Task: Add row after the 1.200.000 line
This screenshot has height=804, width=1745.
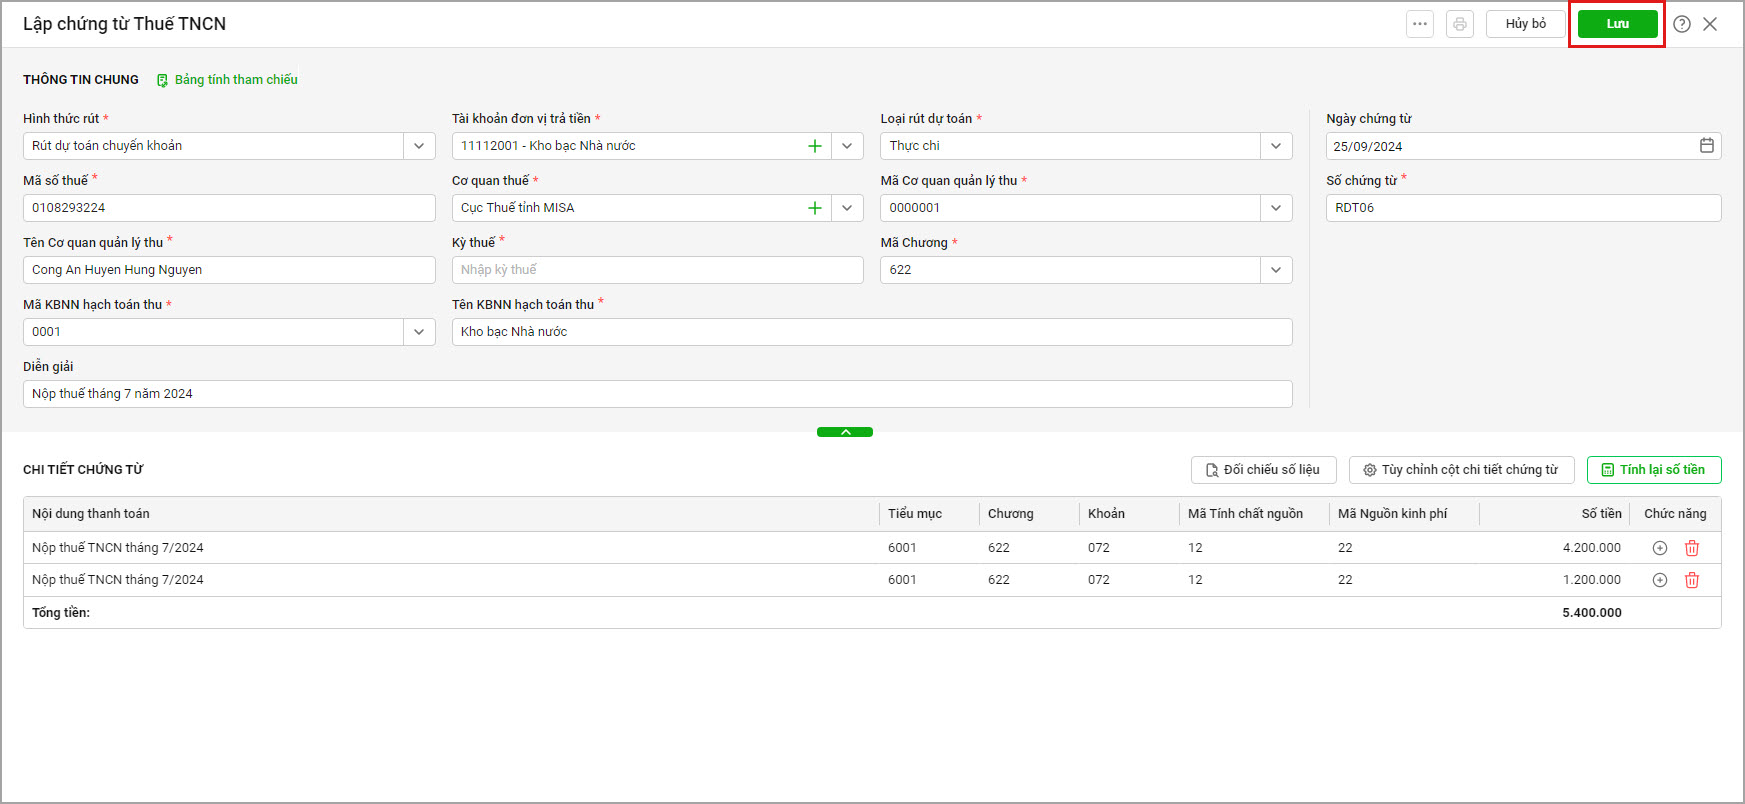Action: [1660, 580]
